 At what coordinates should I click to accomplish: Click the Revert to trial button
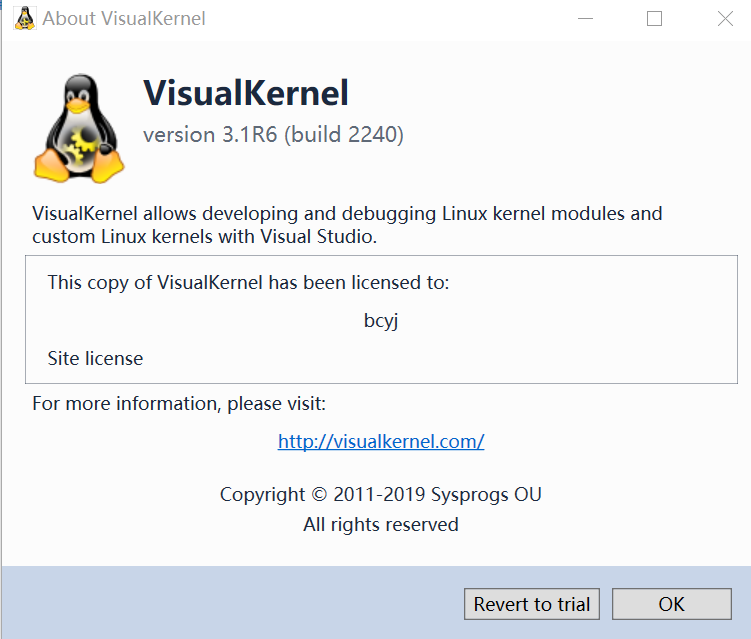click(532, 604)
